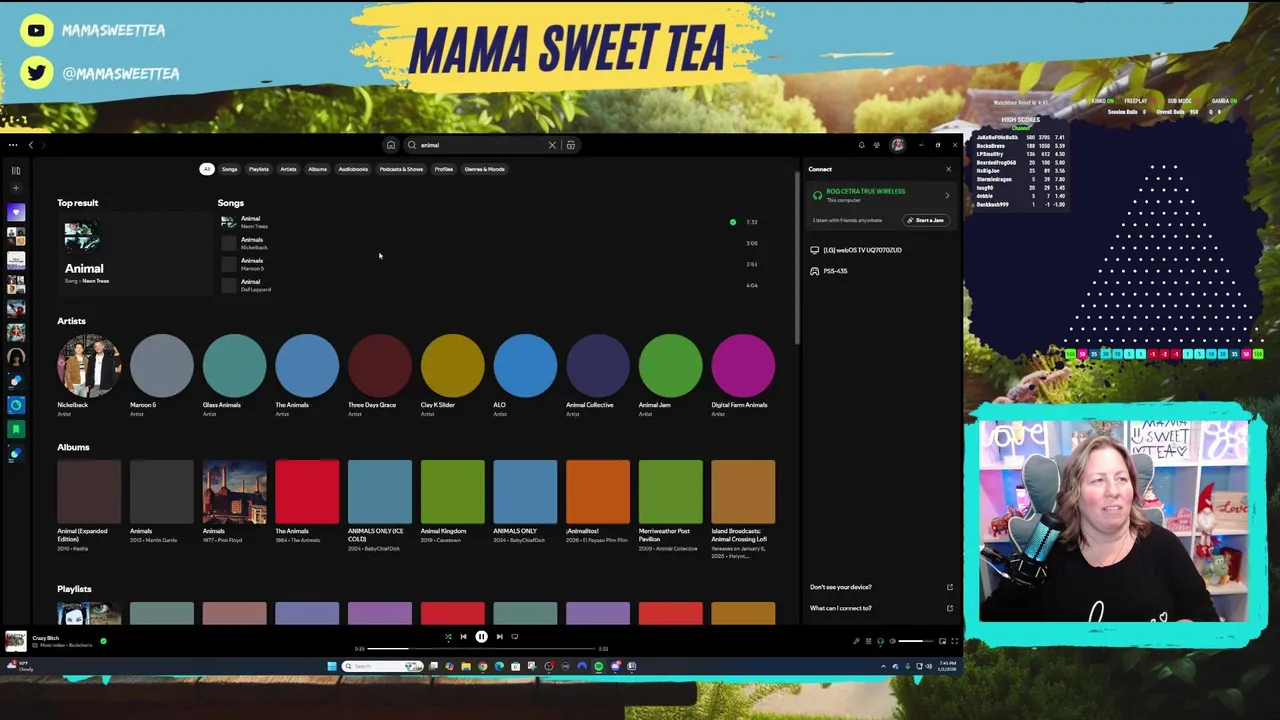
Task: Filter results by Albums
Action: (x=318, y=169)
